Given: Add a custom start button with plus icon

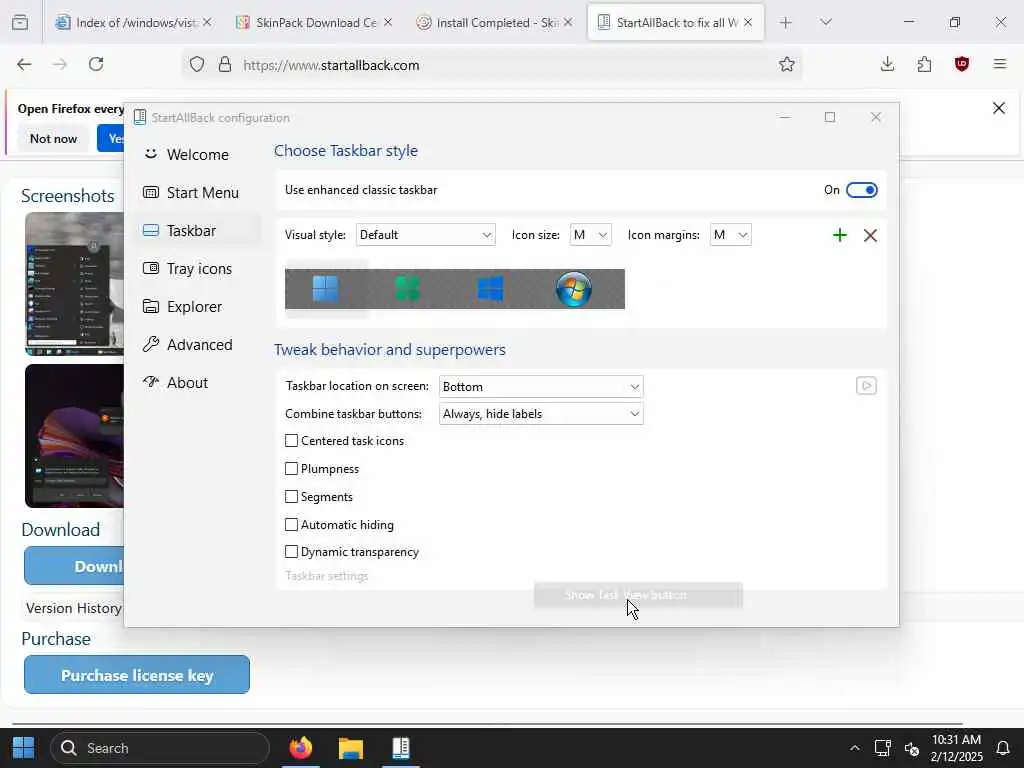Looking at the screenshot, I should tap(840, 235).
